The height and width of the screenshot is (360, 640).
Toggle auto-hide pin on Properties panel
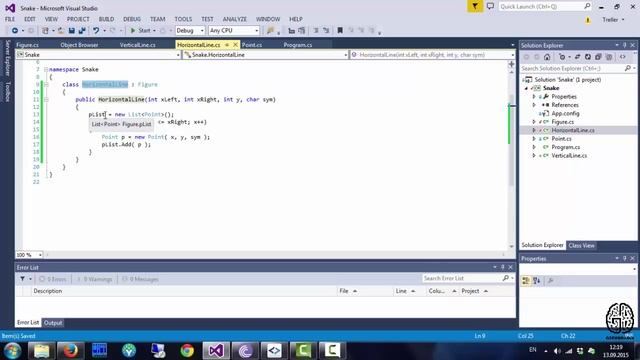point(624,259)
